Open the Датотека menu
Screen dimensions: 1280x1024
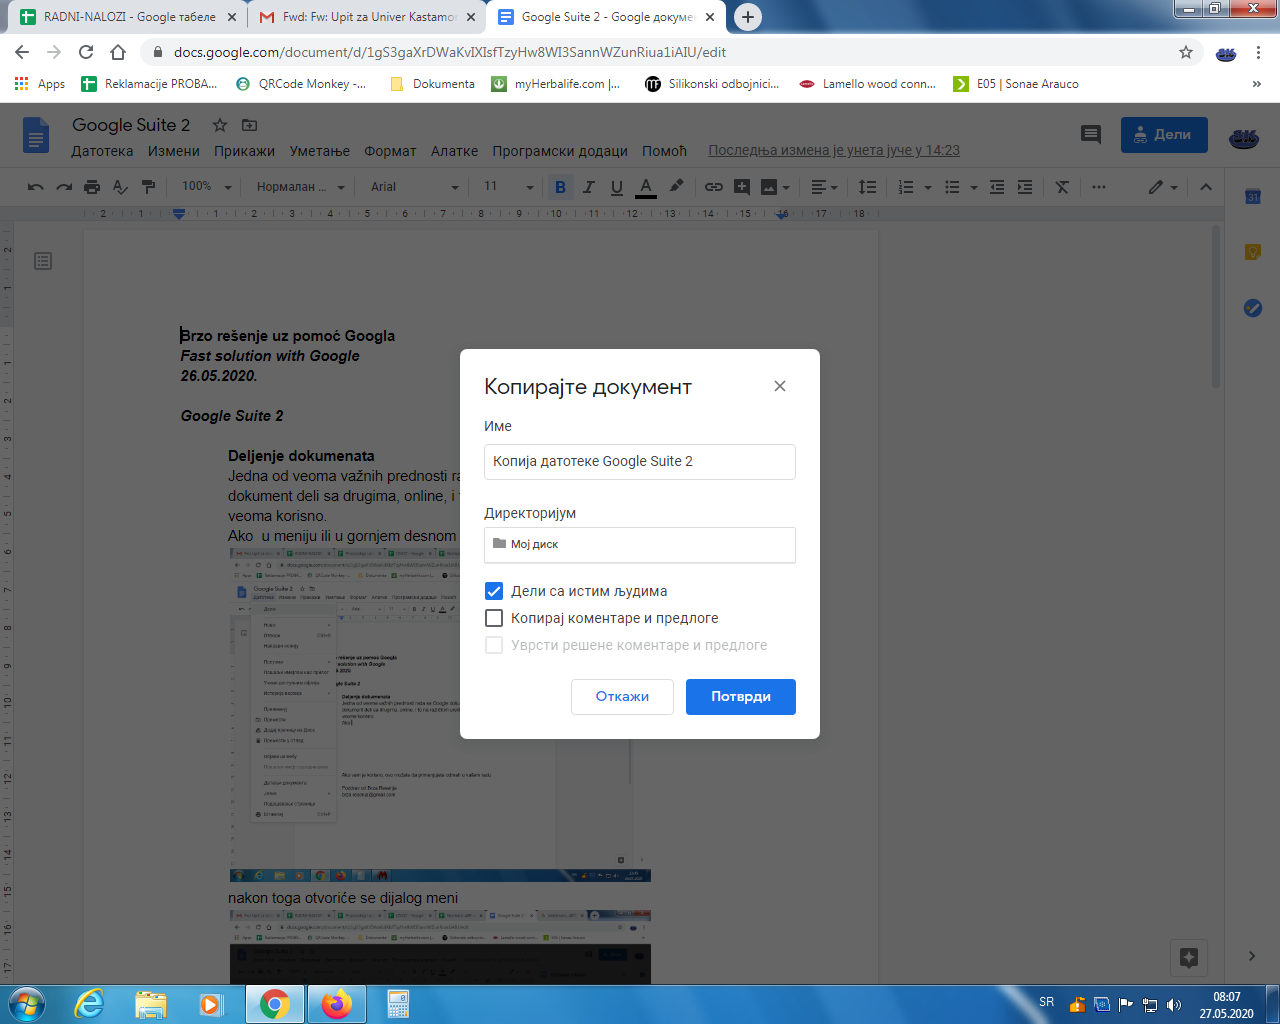click(x=102, y=151)
